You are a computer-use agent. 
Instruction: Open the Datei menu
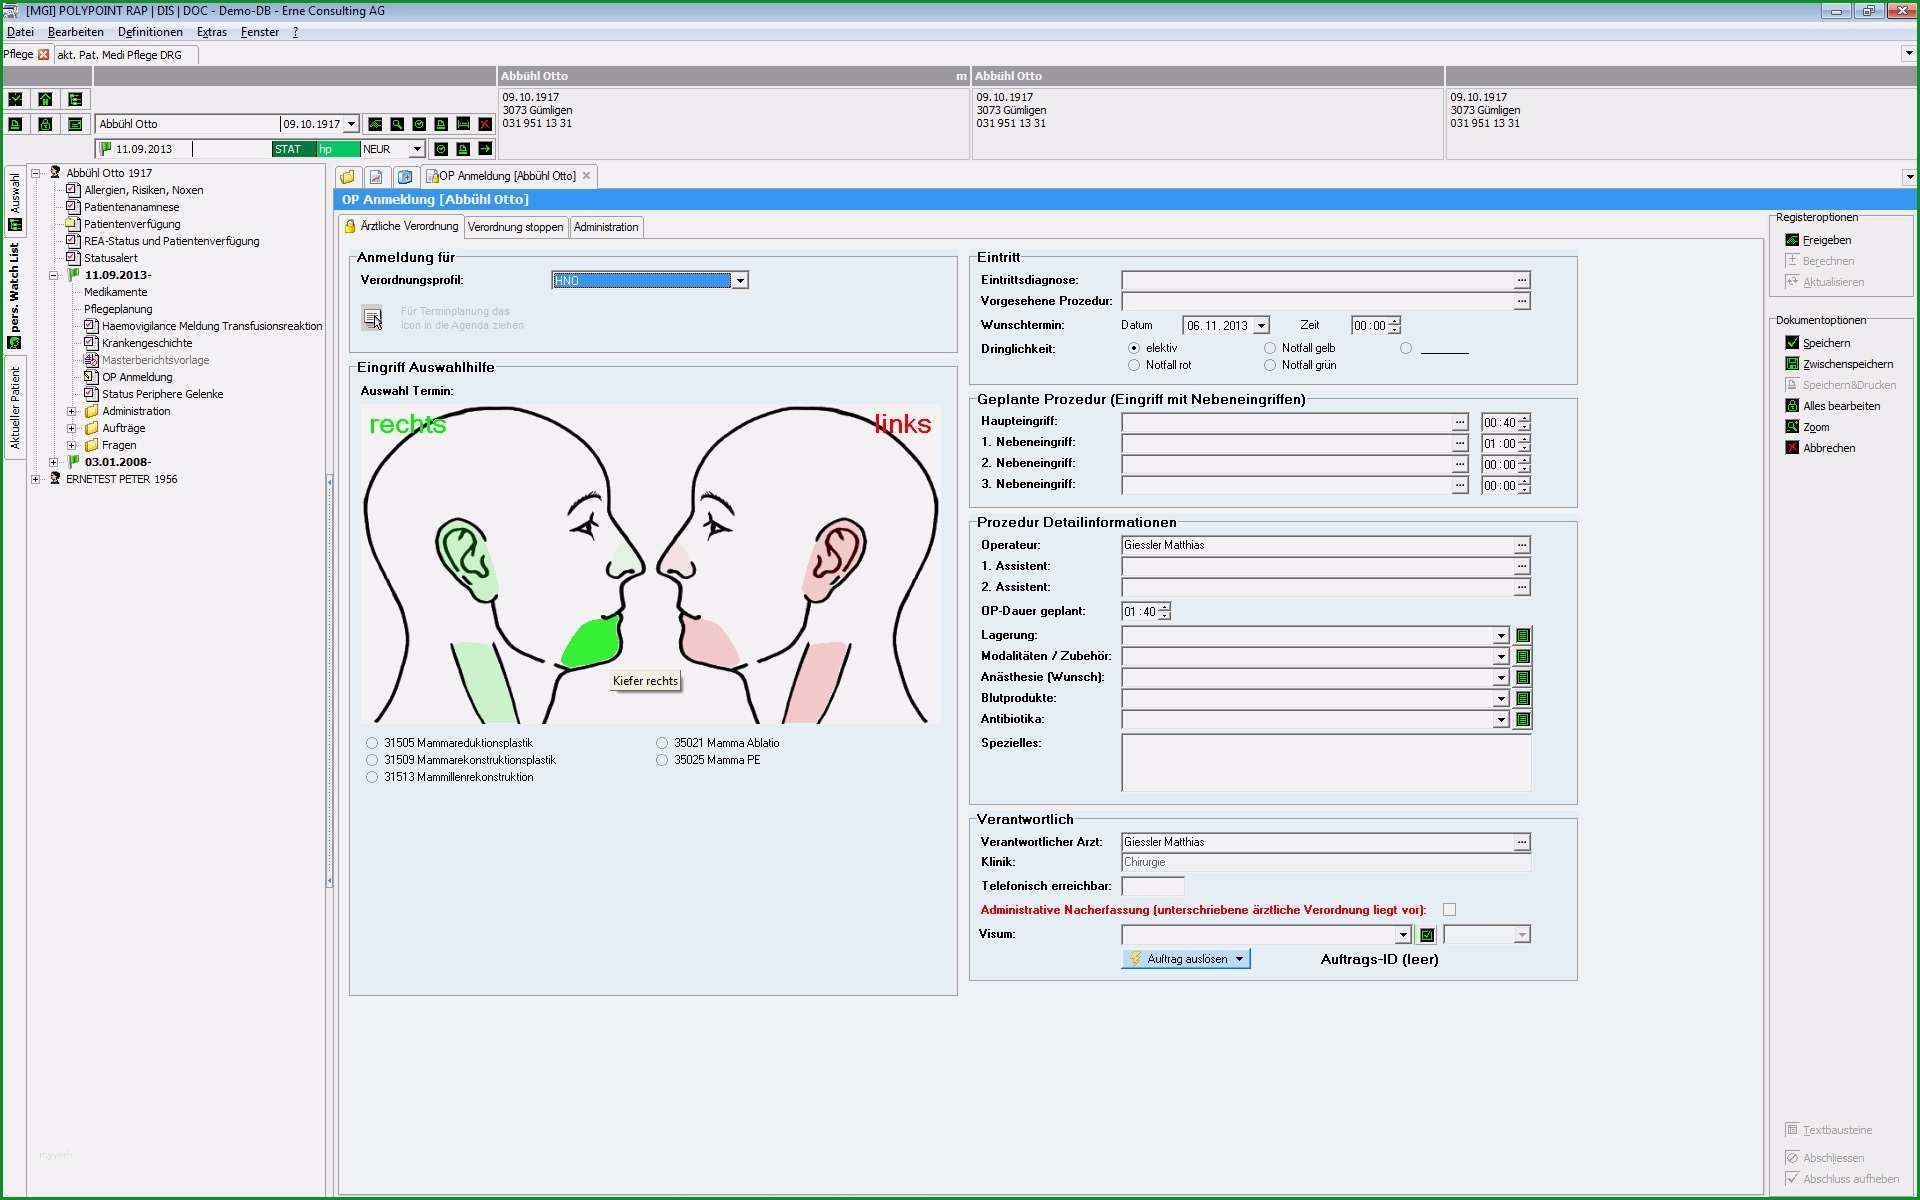20,32
